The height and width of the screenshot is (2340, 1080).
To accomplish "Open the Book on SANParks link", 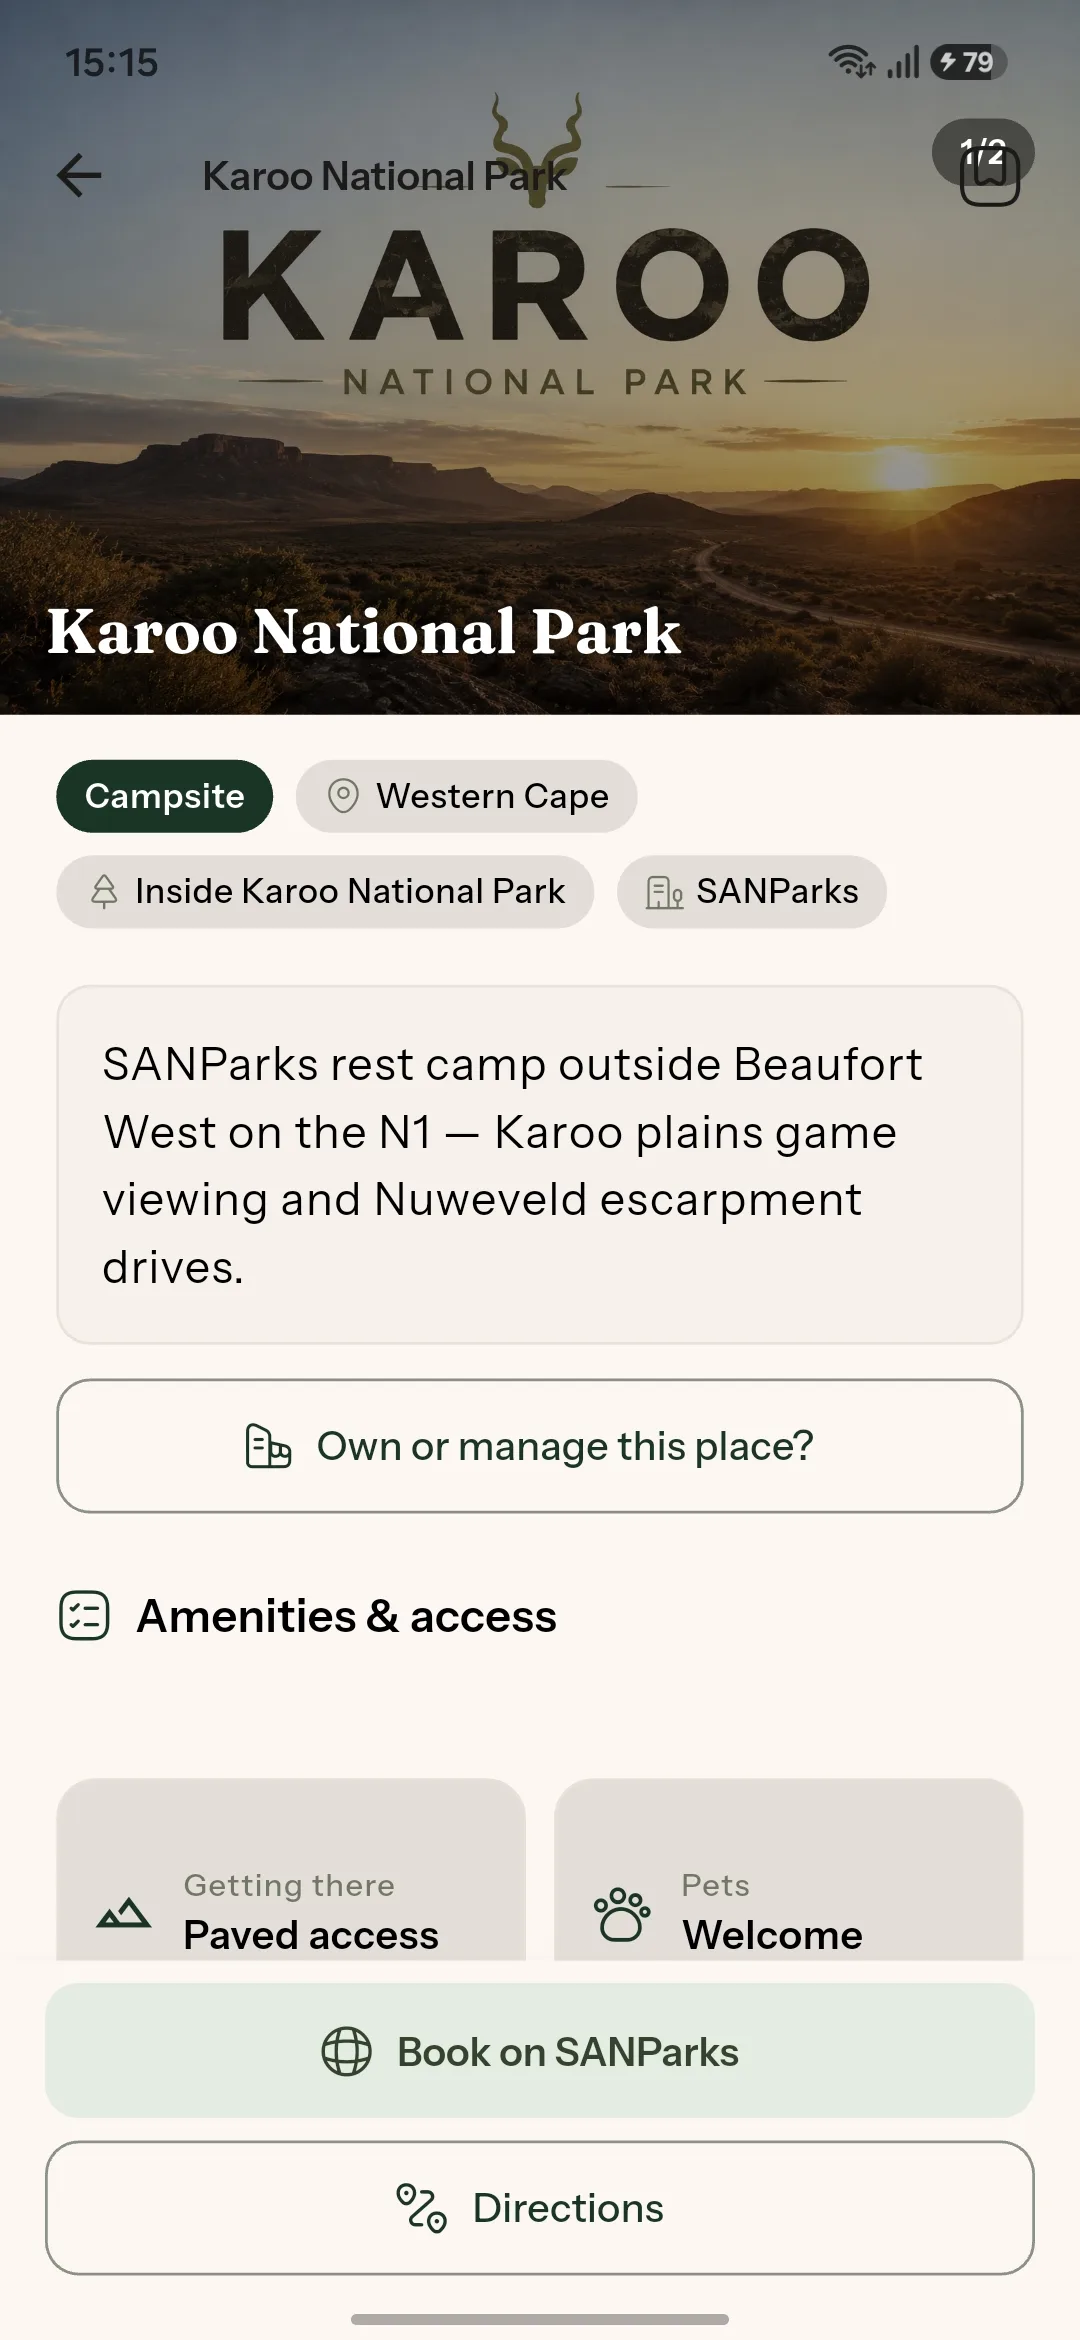I will pos(540,2051).
